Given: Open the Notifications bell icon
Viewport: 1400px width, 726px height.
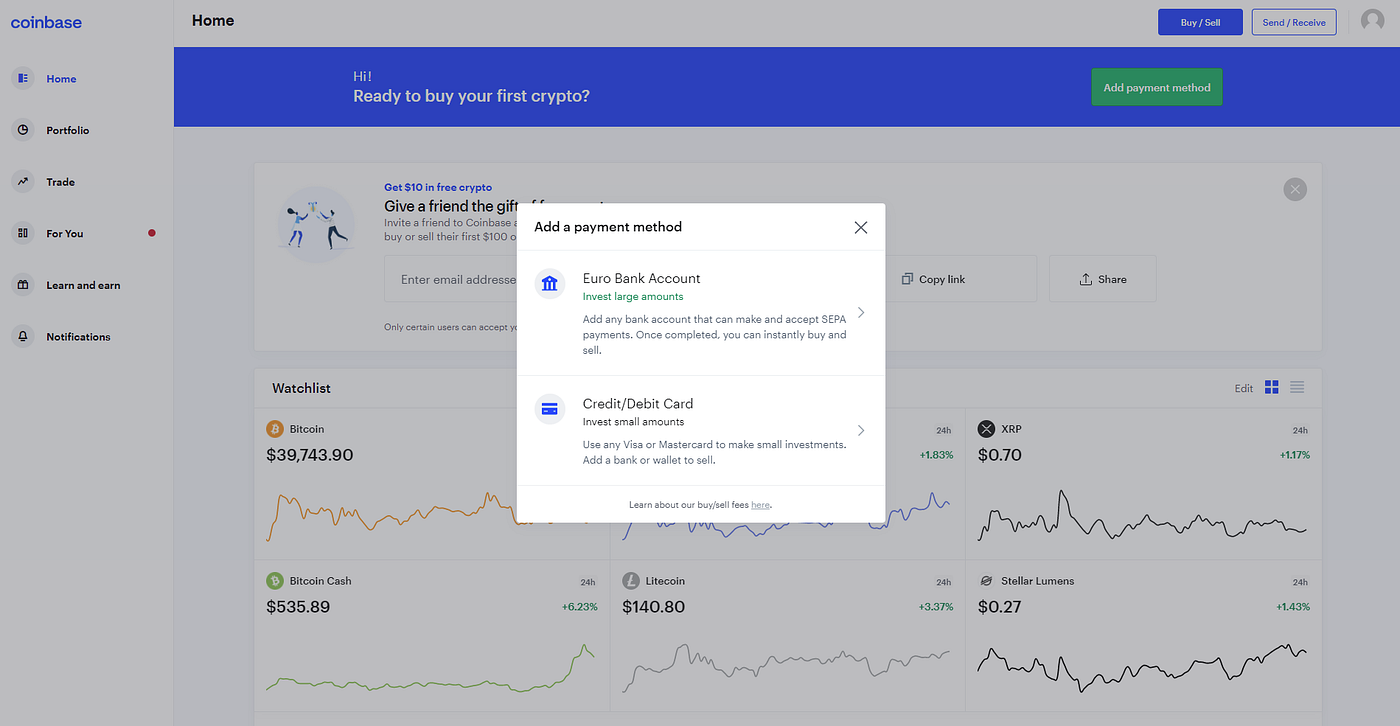Looking at the screenshot, I should click(23, 337).
